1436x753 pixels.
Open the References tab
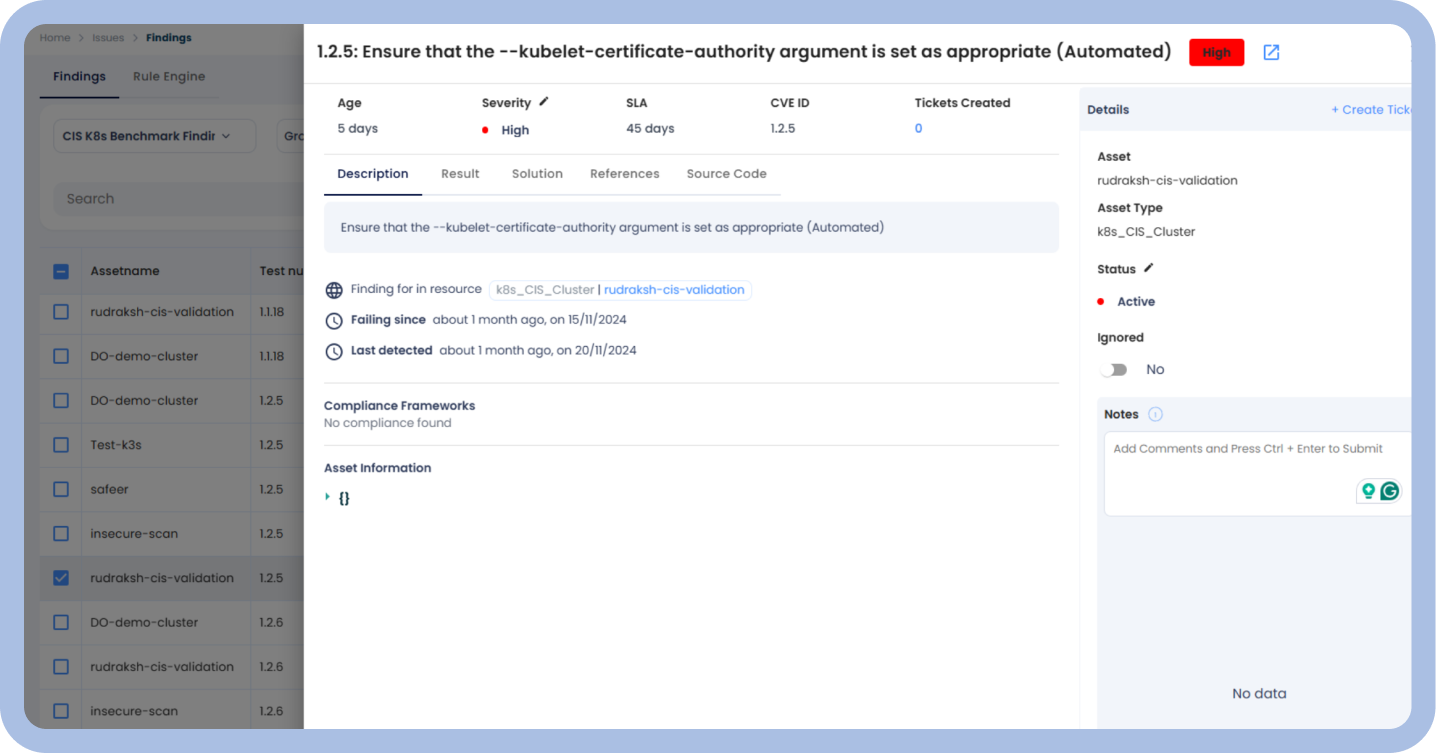click(x=625, y=174)
